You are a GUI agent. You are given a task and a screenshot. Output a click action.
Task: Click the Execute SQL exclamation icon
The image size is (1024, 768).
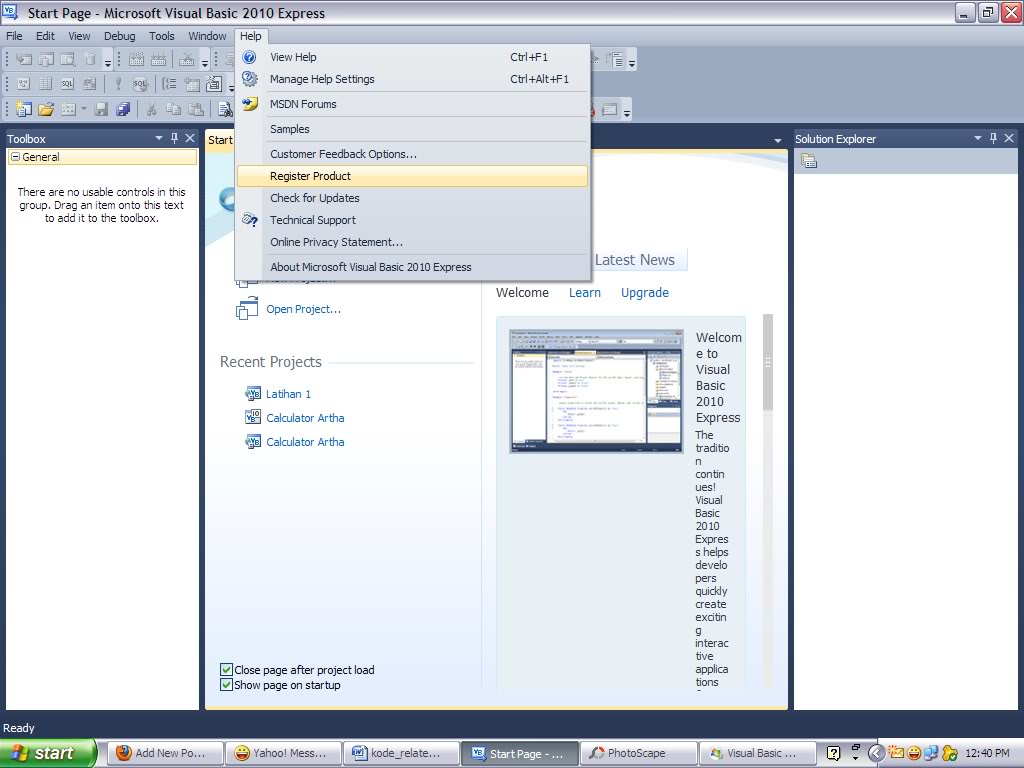(118, 84)
